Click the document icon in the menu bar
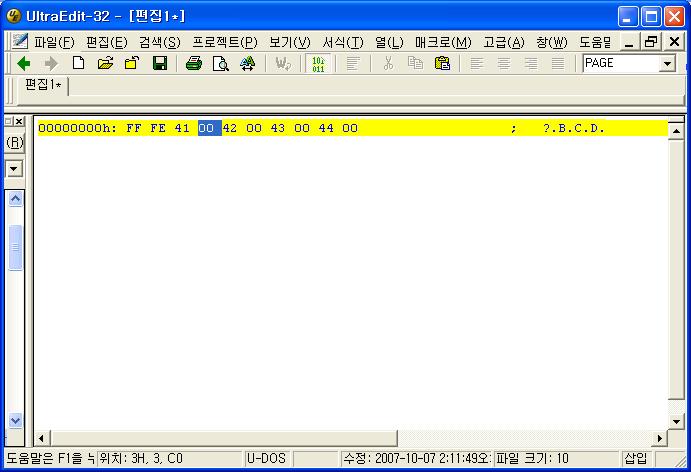 coord(19,42)
